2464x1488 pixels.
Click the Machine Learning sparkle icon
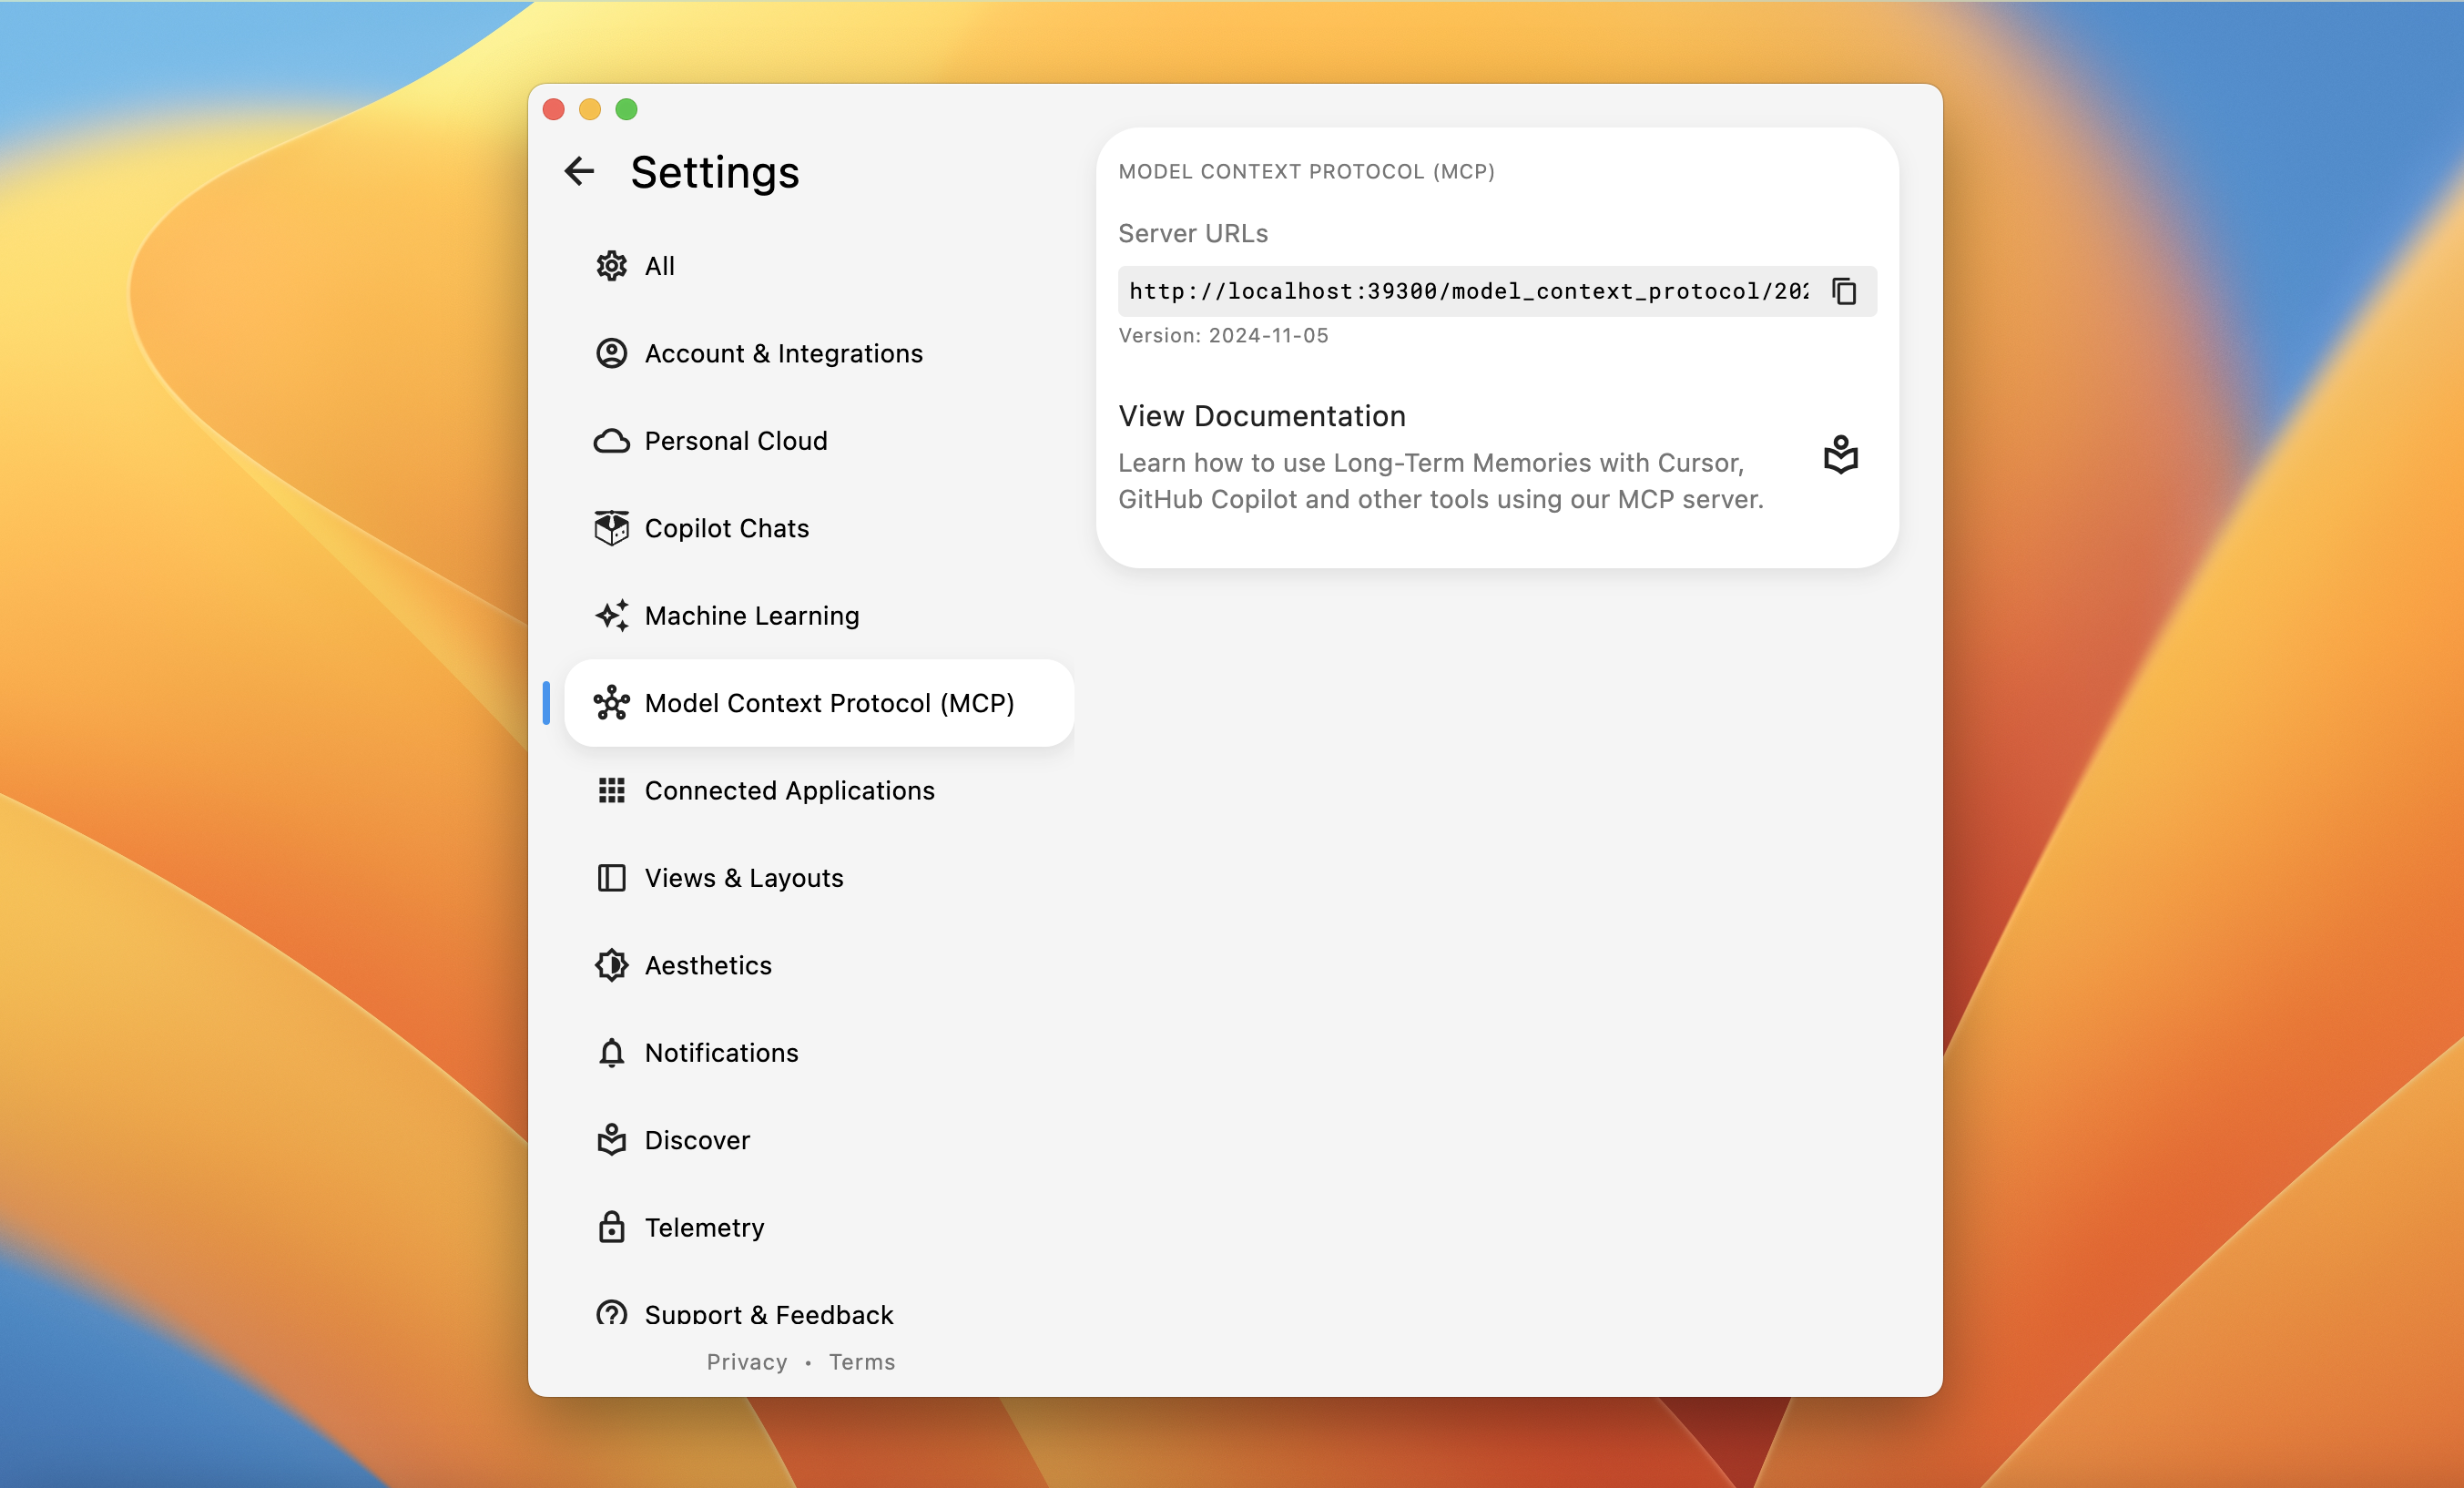click(x=611, y=616)
